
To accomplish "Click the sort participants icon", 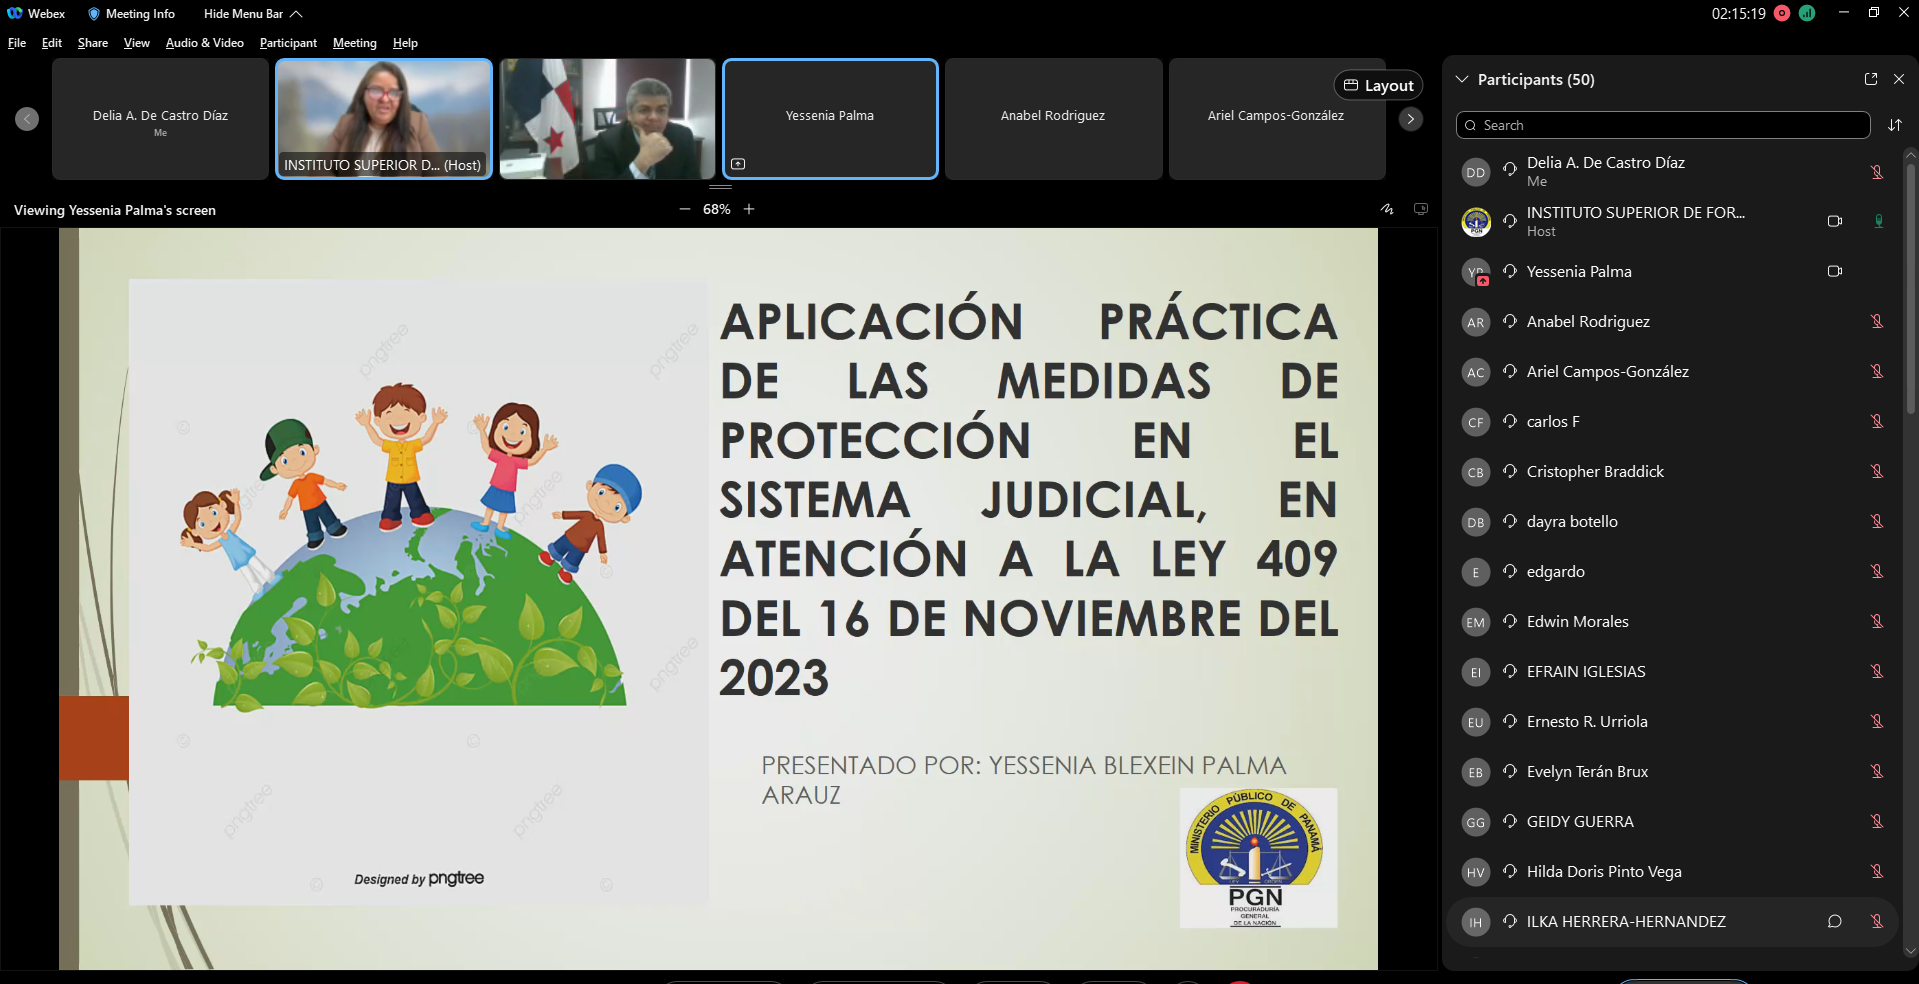I will coord(1895,125).
